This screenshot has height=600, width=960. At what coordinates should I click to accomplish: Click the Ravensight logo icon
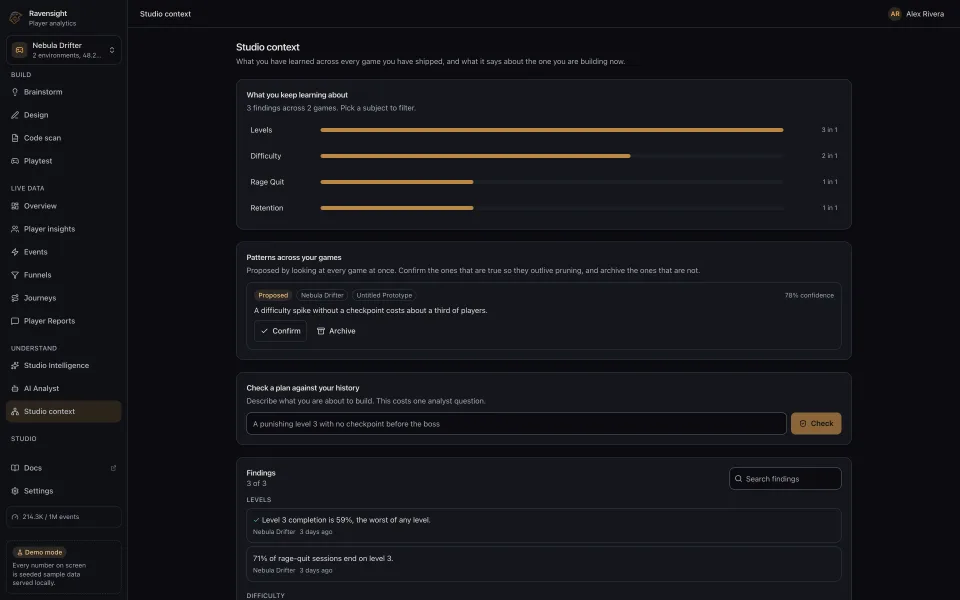click(x=16, y=18)
